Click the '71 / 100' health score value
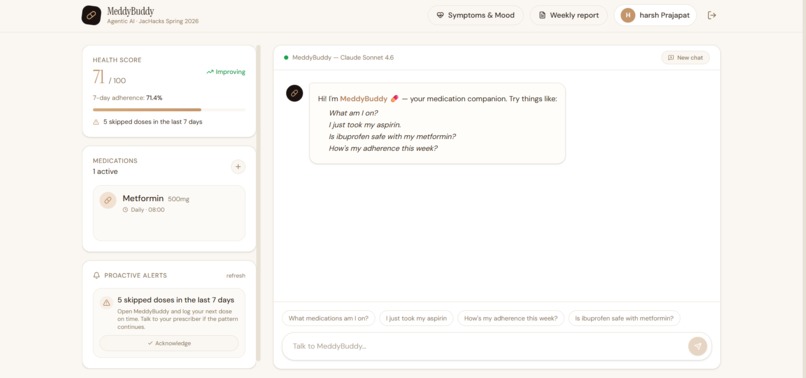This screenshot has width=806, height=378. click(109, 78)
